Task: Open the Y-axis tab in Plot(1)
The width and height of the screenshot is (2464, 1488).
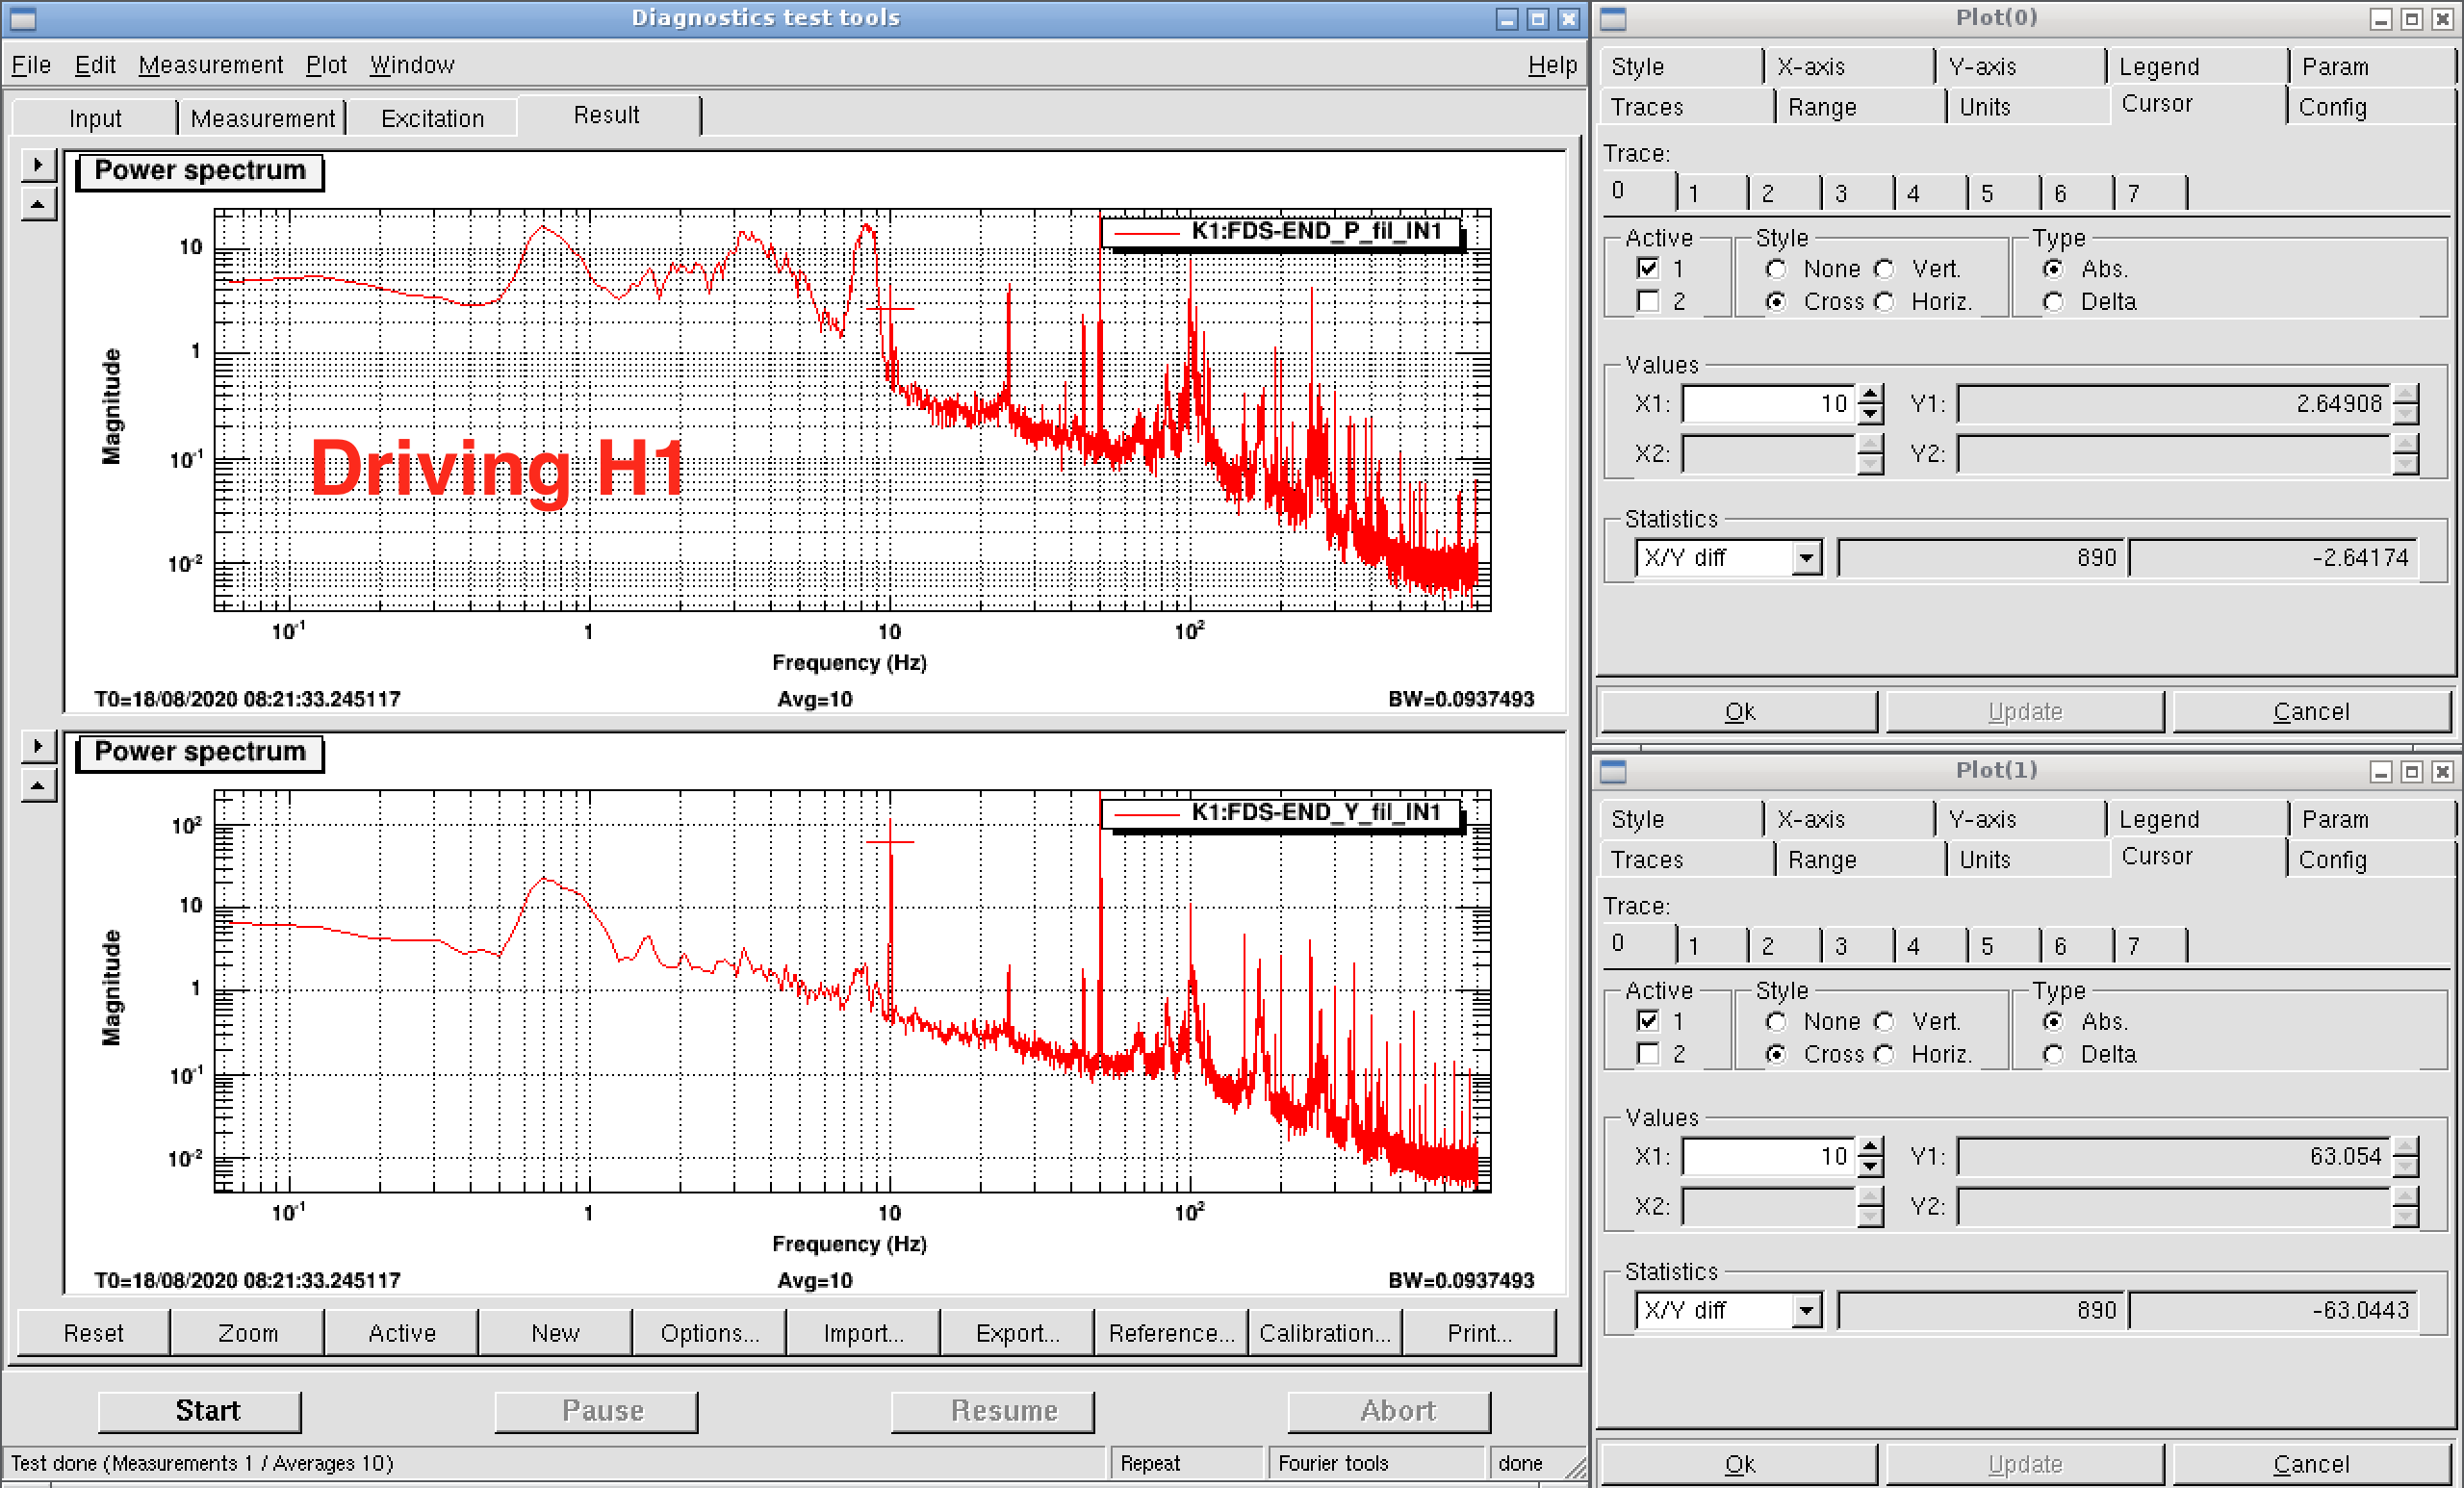Action: tap(1983, 820)
